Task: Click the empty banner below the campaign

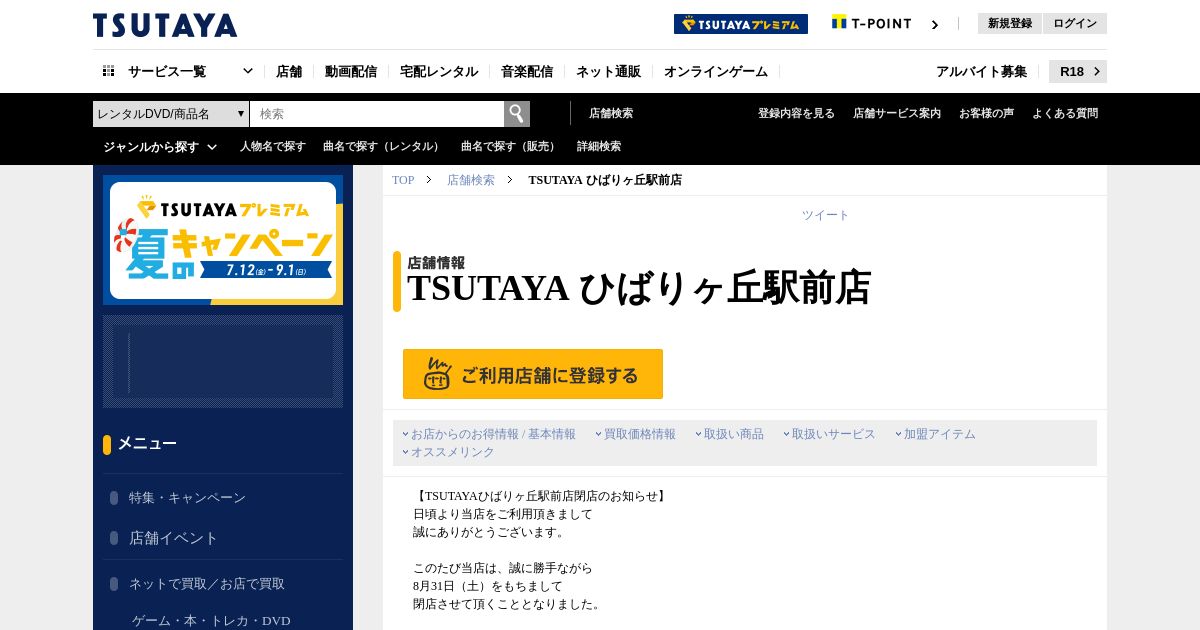Action: coord(223,362)
